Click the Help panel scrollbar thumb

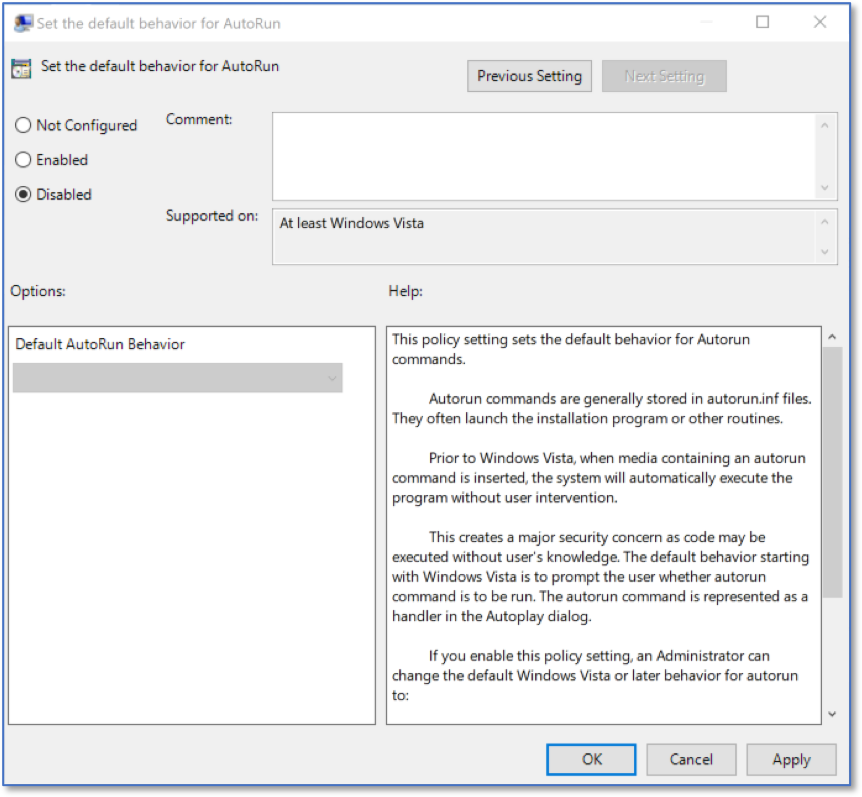[832, 472]
